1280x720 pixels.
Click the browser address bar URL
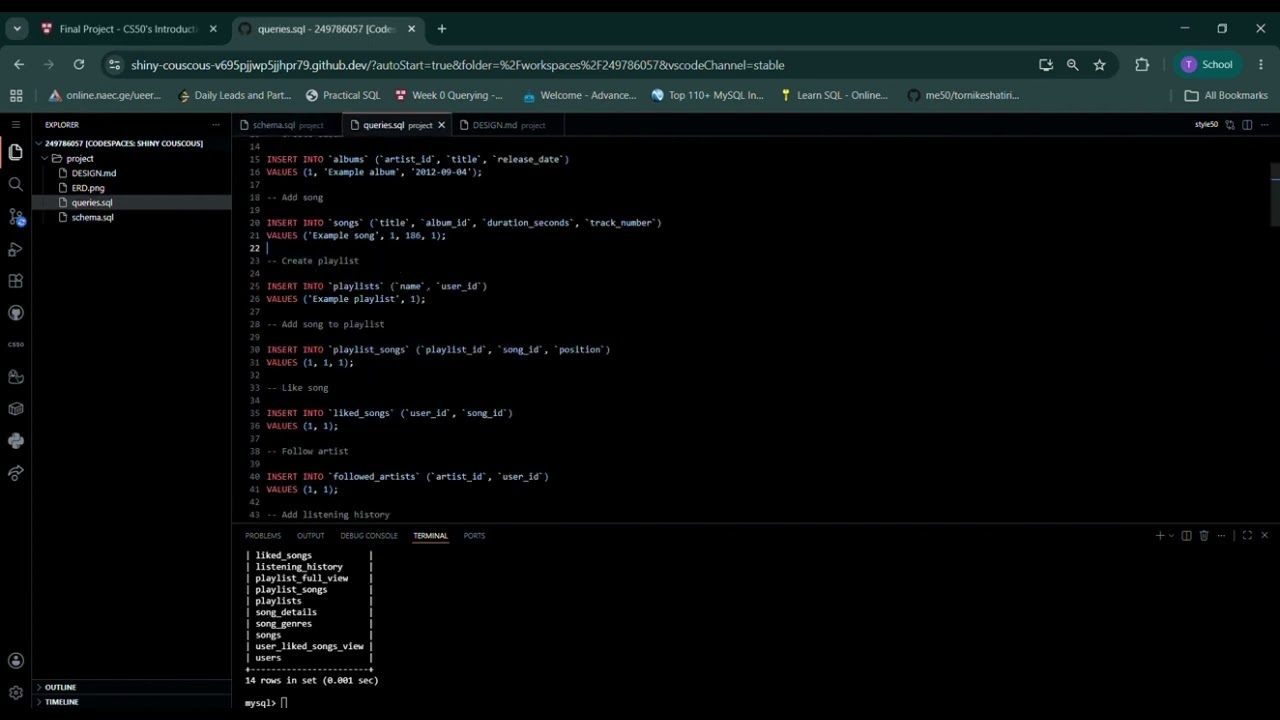point(457,65)
